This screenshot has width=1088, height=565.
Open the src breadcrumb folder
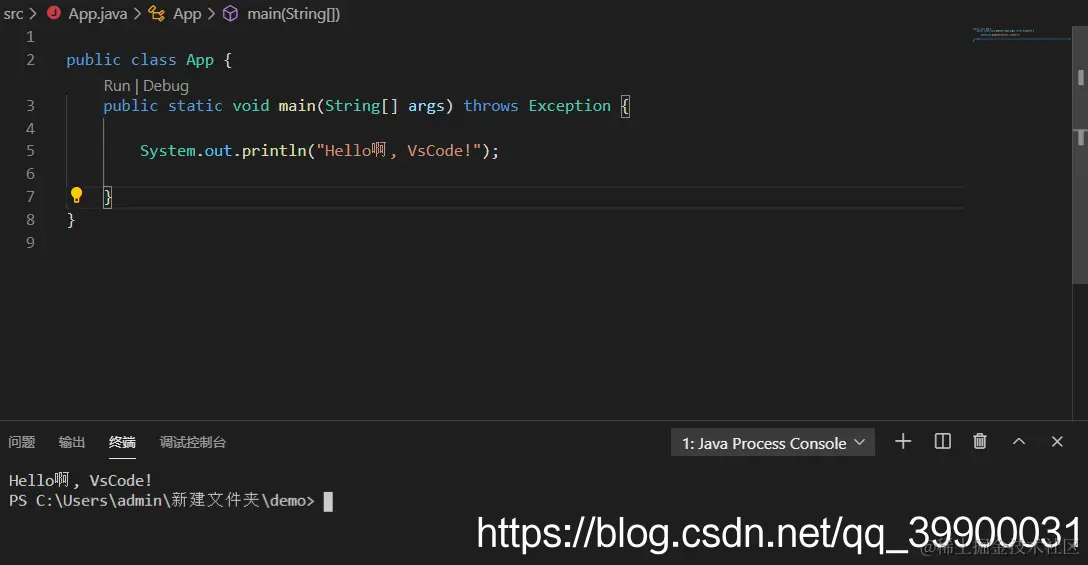[13, 13]
